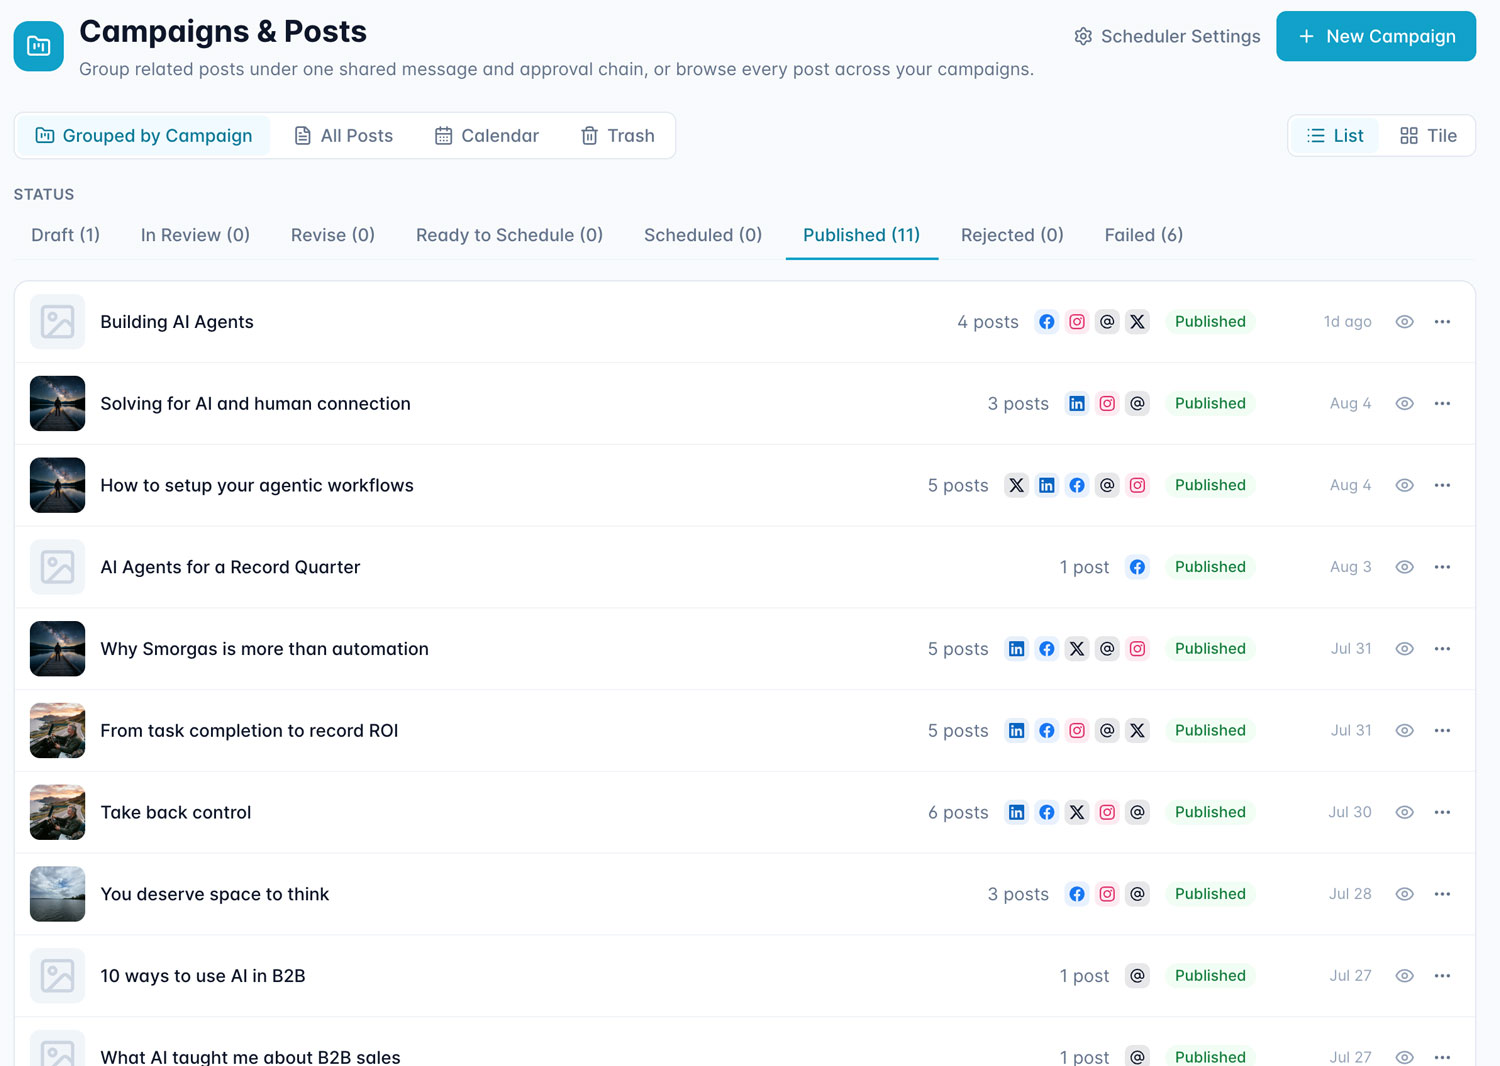Click eye icon for Take back control
Viewport: 1500px width, 1066px height.
[1404, 812]
